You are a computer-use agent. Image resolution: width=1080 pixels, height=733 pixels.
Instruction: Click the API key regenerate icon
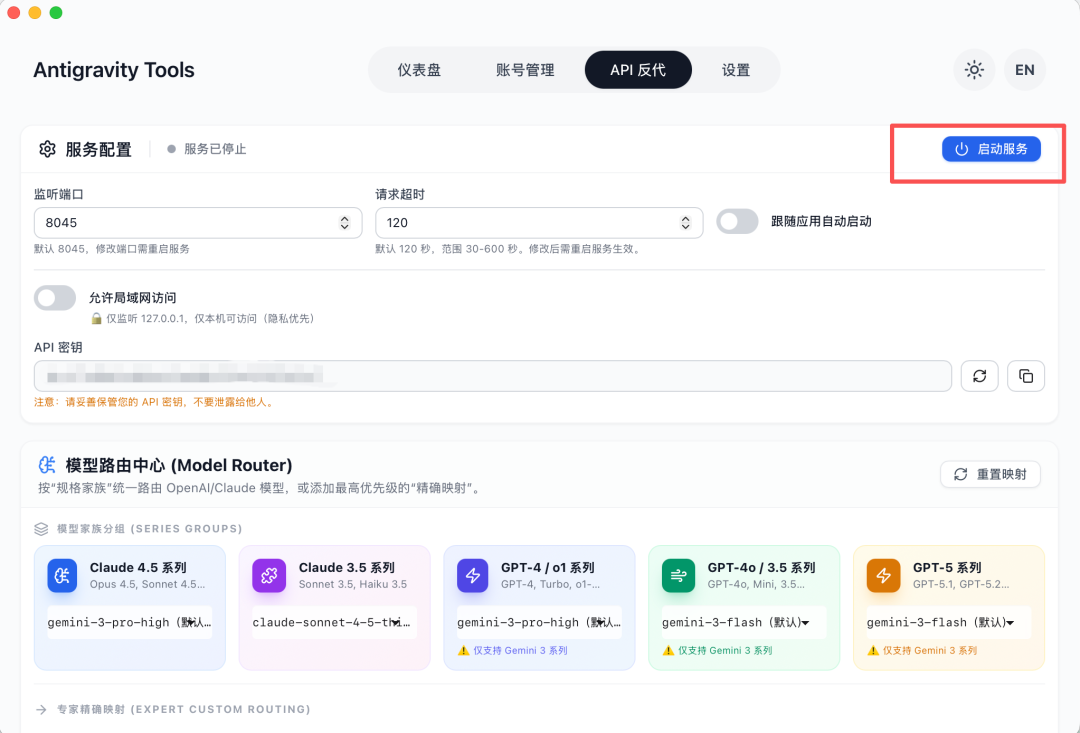pyautogui.click(x=979, y=376)
